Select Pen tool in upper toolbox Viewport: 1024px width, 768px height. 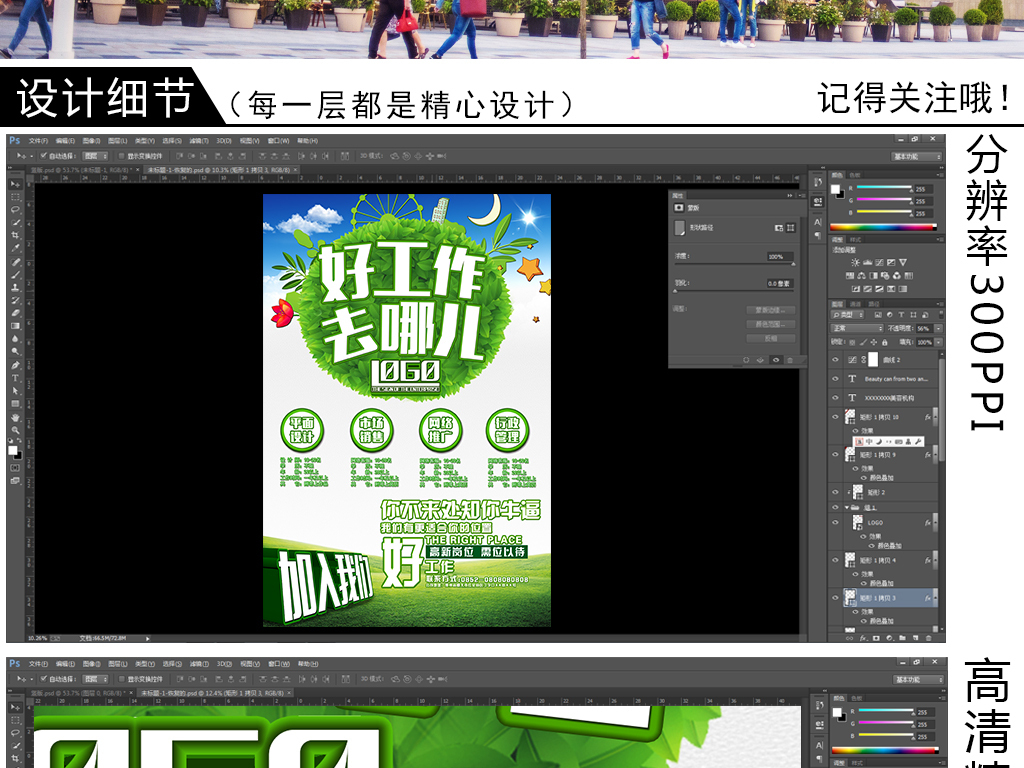tap(15, 365)
